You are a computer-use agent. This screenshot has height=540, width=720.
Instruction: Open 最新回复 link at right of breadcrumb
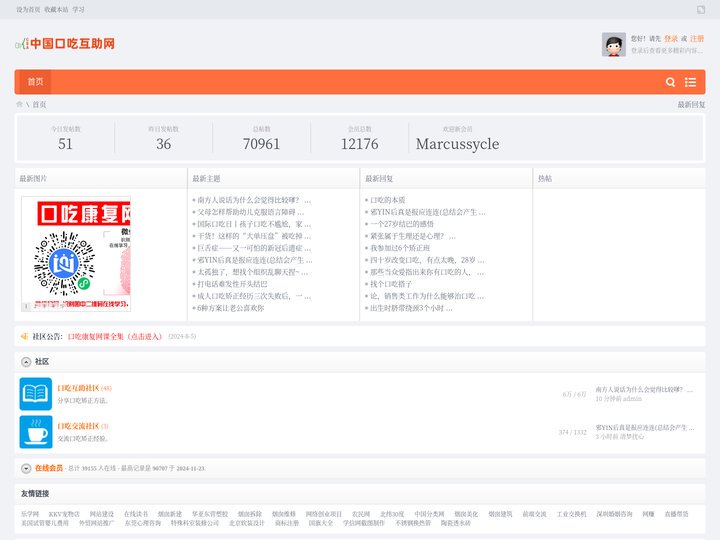click(691, 105)
